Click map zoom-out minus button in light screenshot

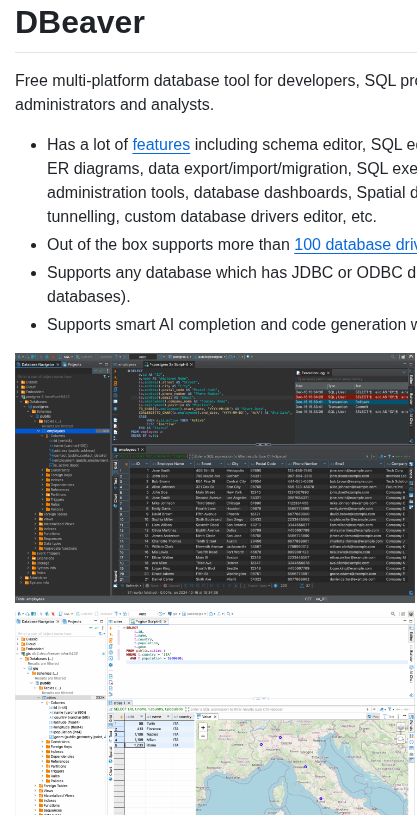click(203, 735)
